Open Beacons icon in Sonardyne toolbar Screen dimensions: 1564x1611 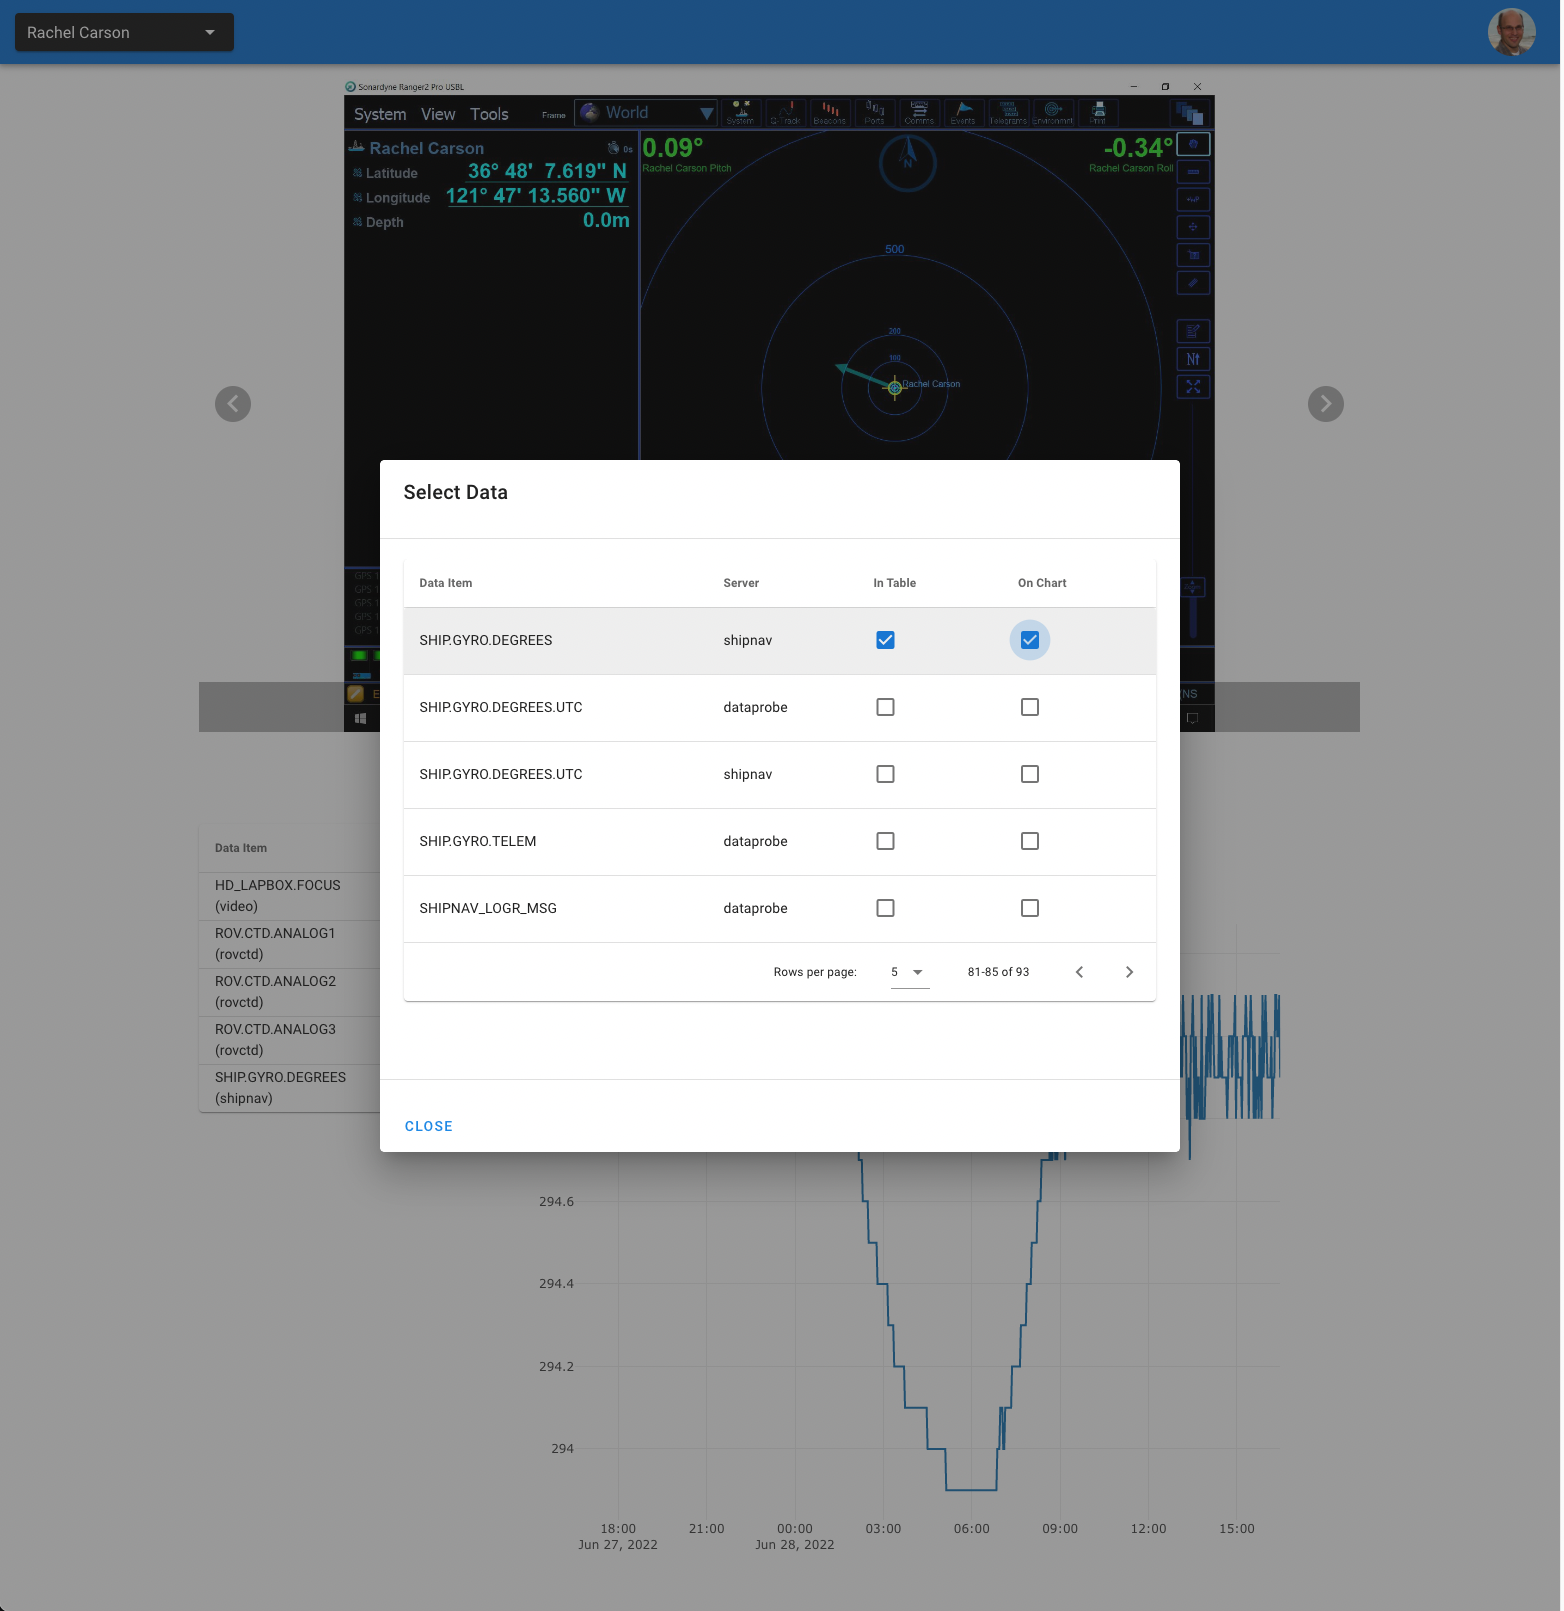pyautogui.click(x=830, y=112)
